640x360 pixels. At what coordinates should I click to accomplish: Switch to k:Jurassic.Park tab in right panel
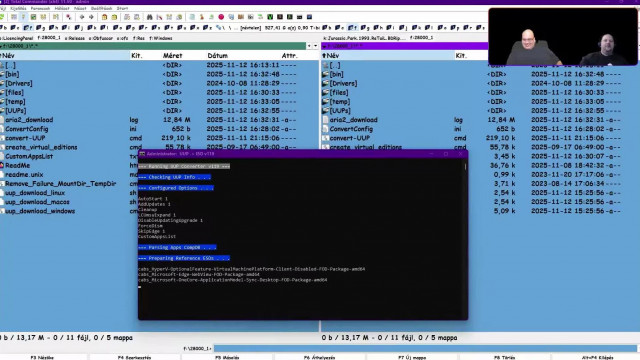click(364, 38)
